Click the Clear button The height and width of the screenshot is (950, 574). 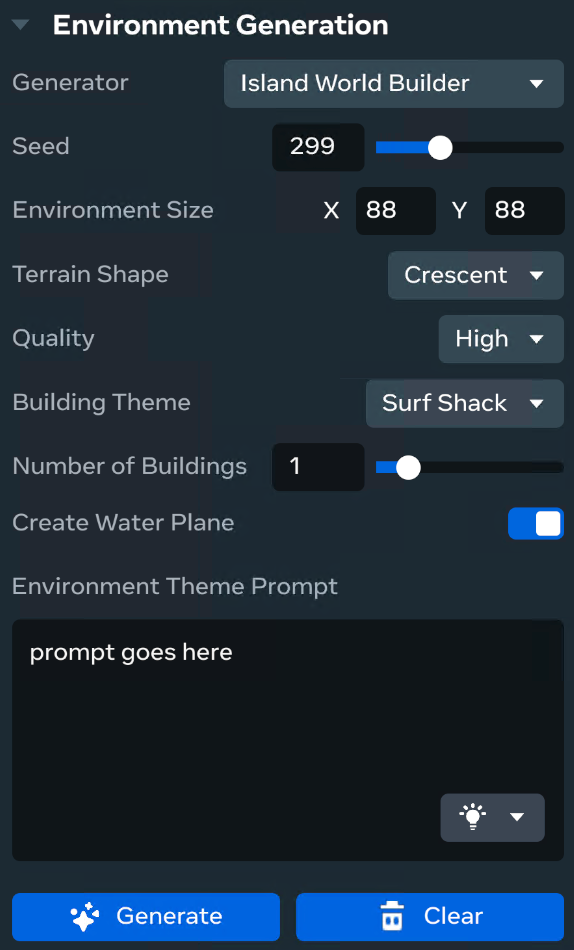430,917
